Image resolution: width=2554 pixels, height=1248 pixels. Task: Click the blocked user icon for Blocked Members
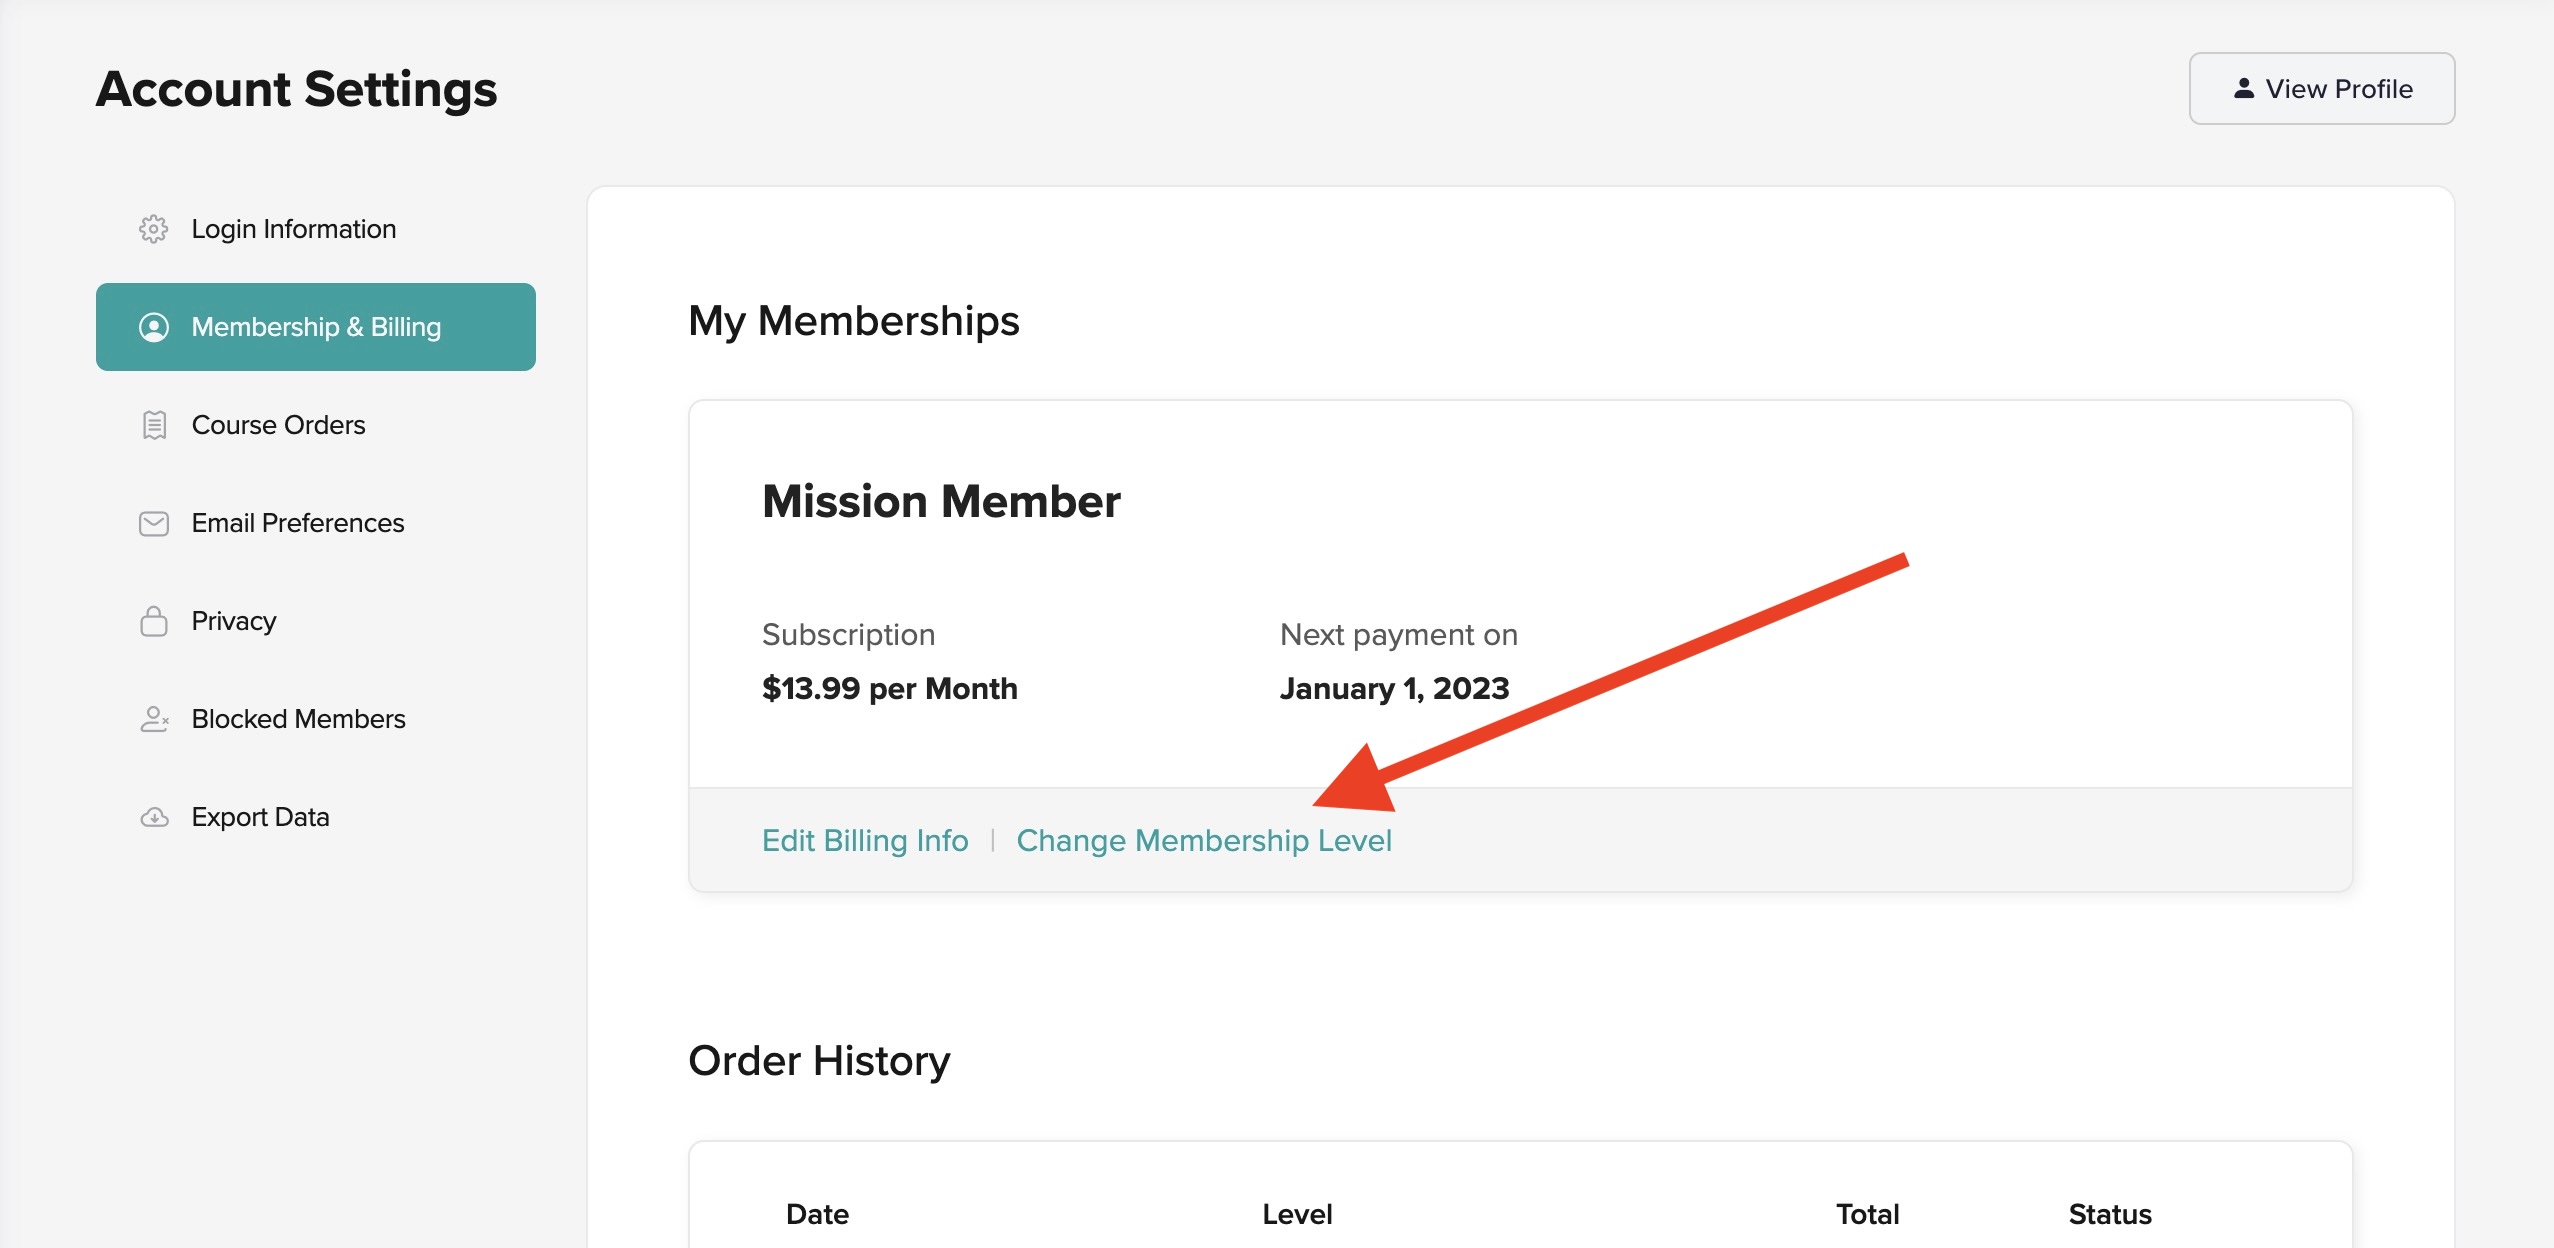point(153,719)
